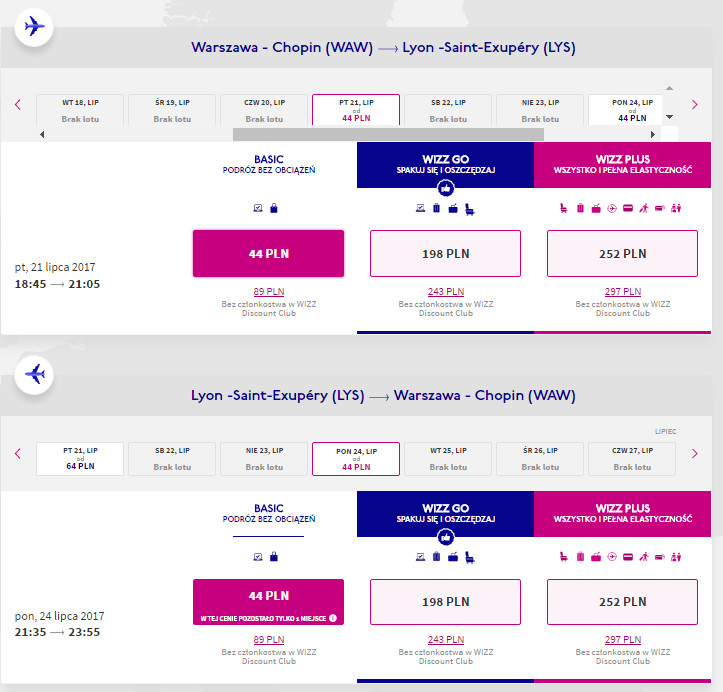Screen dimensions: 723x692
Task: Click the return Basic online check-in icon
Action: [x=258, y=556]
